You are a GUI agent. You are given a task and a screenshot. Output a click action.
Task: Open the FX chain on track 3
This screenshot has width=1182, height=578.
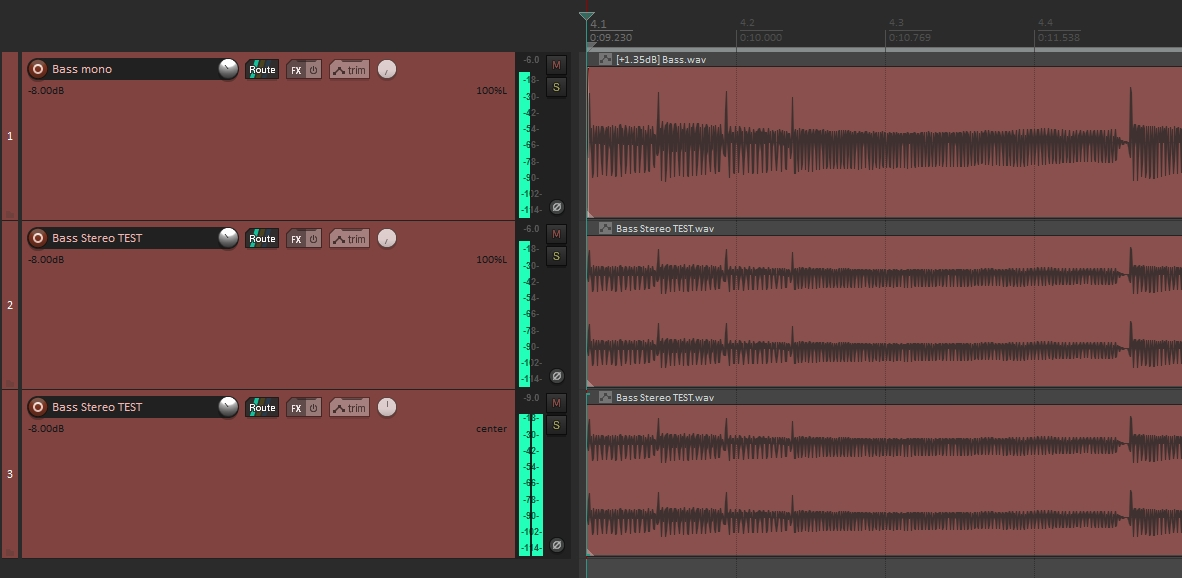pos(296,408)
